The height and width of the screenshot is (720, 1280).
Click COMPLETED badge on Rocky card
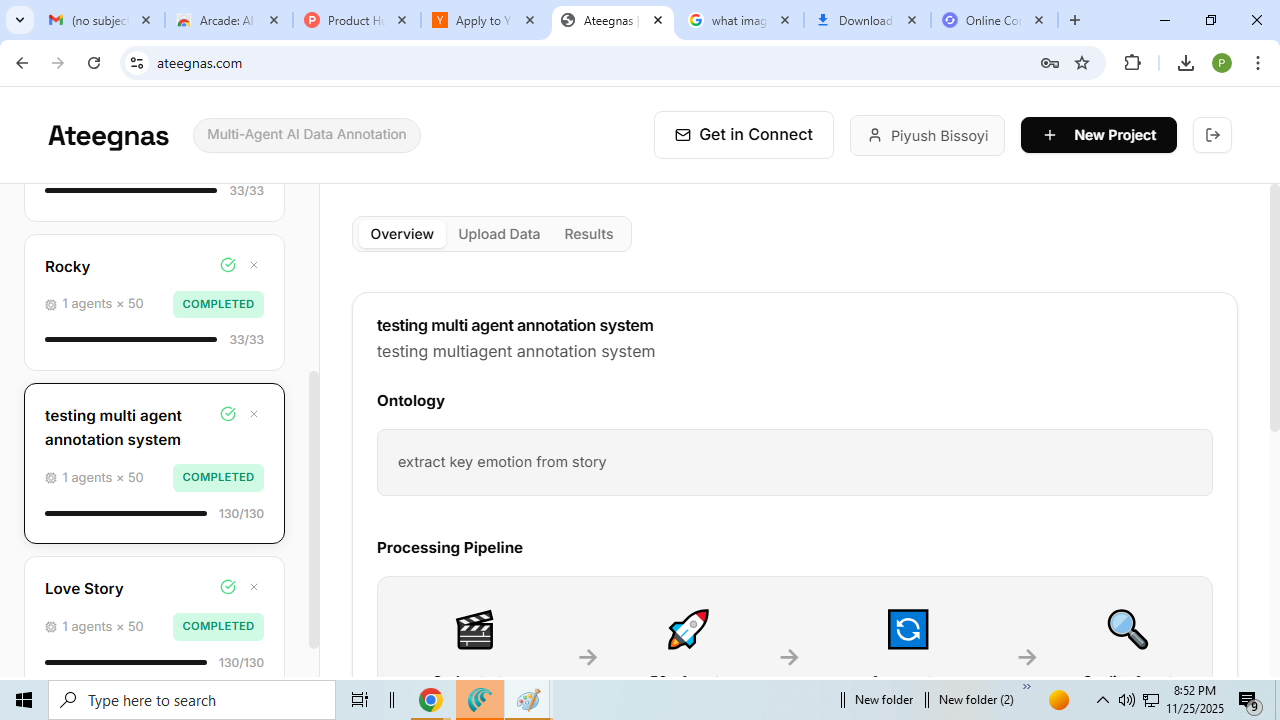[218, 304]
